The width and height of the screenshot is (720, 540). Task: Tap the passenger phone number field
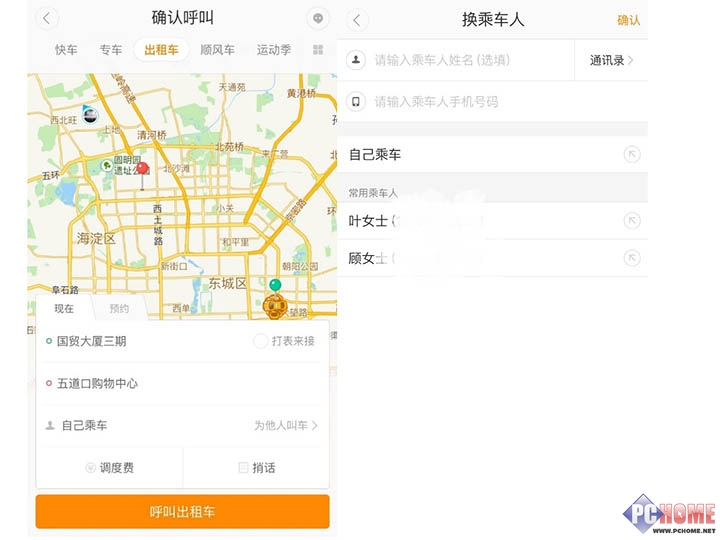point(505,101)
